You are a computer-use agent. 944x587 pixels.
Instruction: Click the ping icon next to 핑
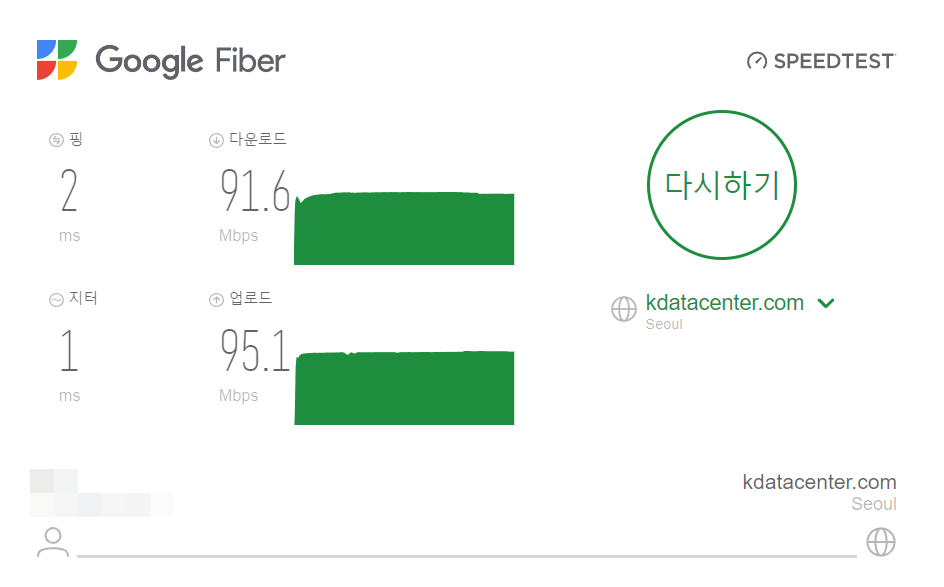click(55, 139)
